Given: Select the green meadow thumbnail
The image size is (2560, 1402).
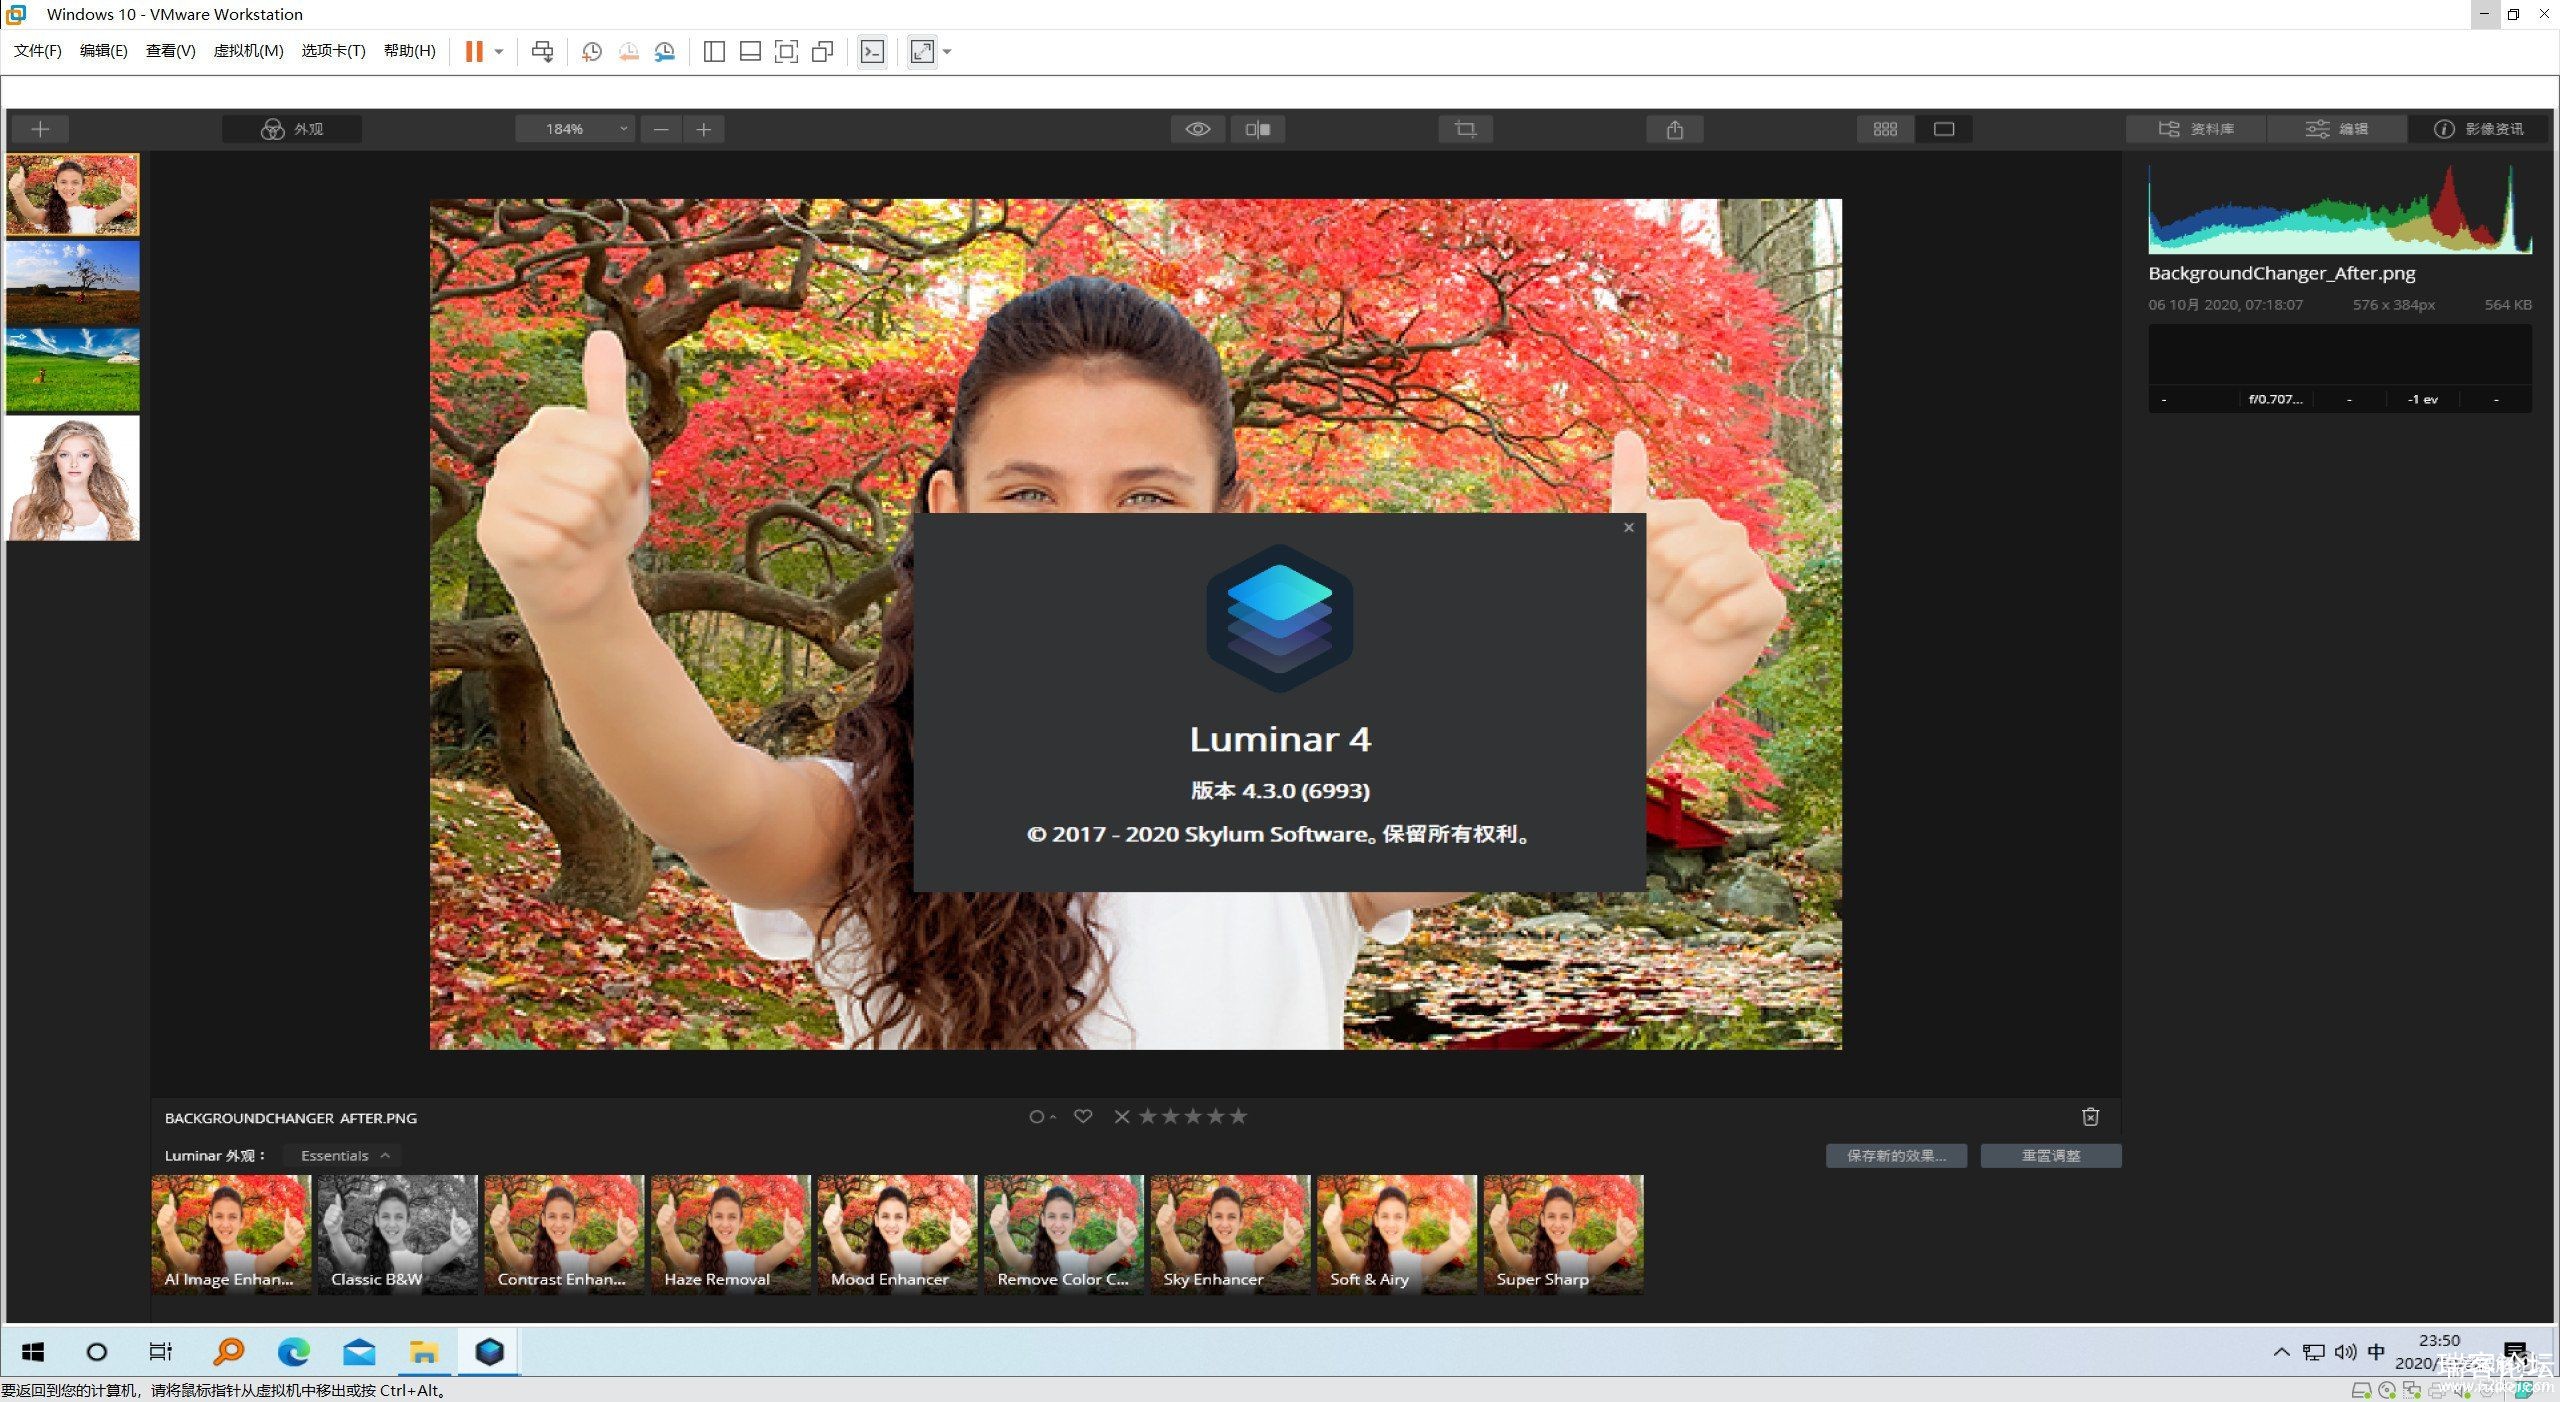Looking at the screenshot, I should click(73, 370).
